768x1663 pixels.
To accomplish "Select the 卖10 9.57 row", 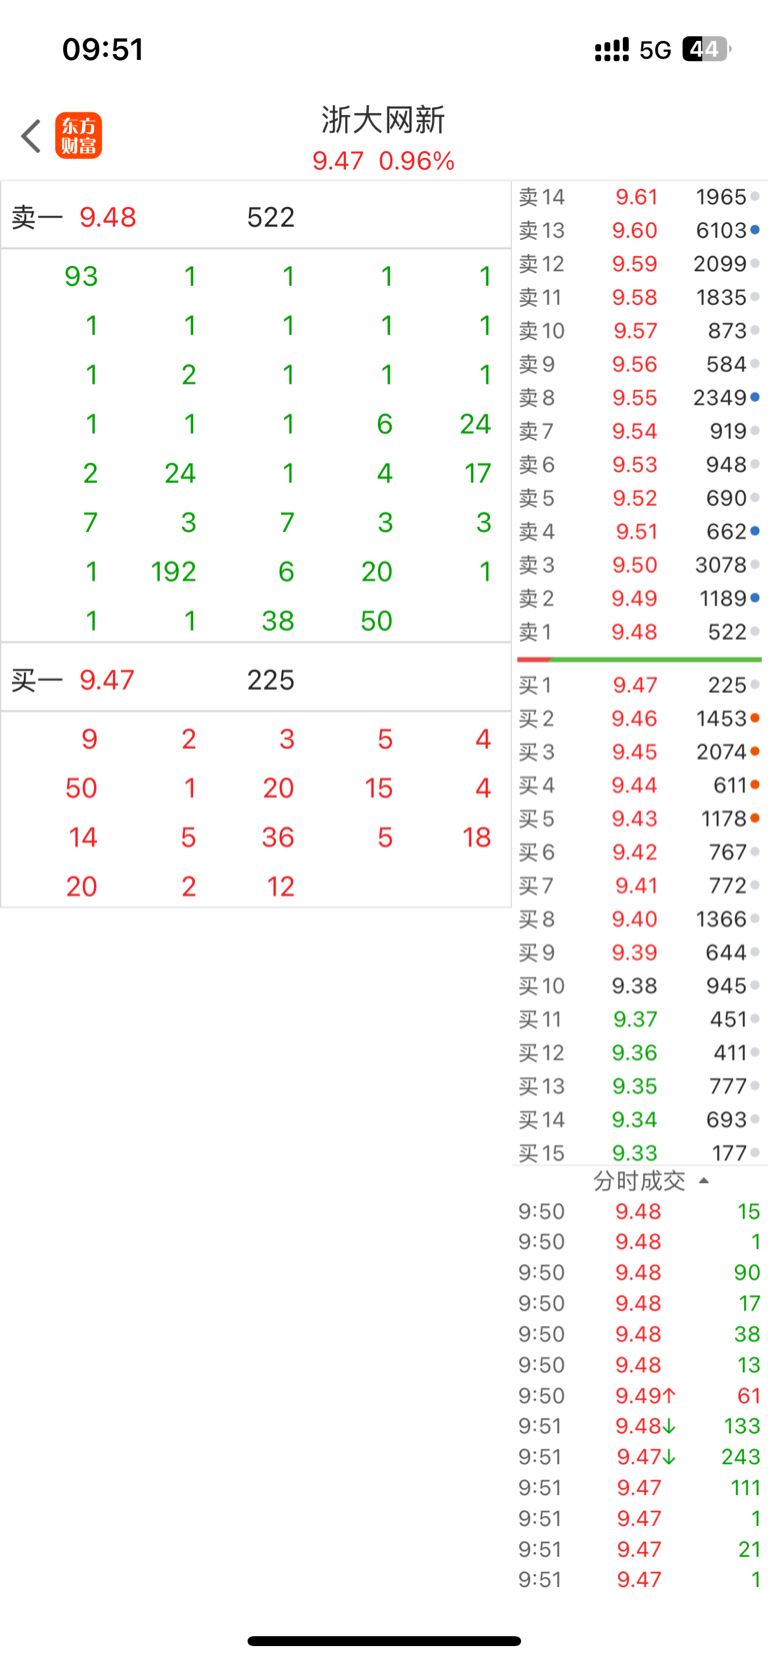I will point(640,331).
